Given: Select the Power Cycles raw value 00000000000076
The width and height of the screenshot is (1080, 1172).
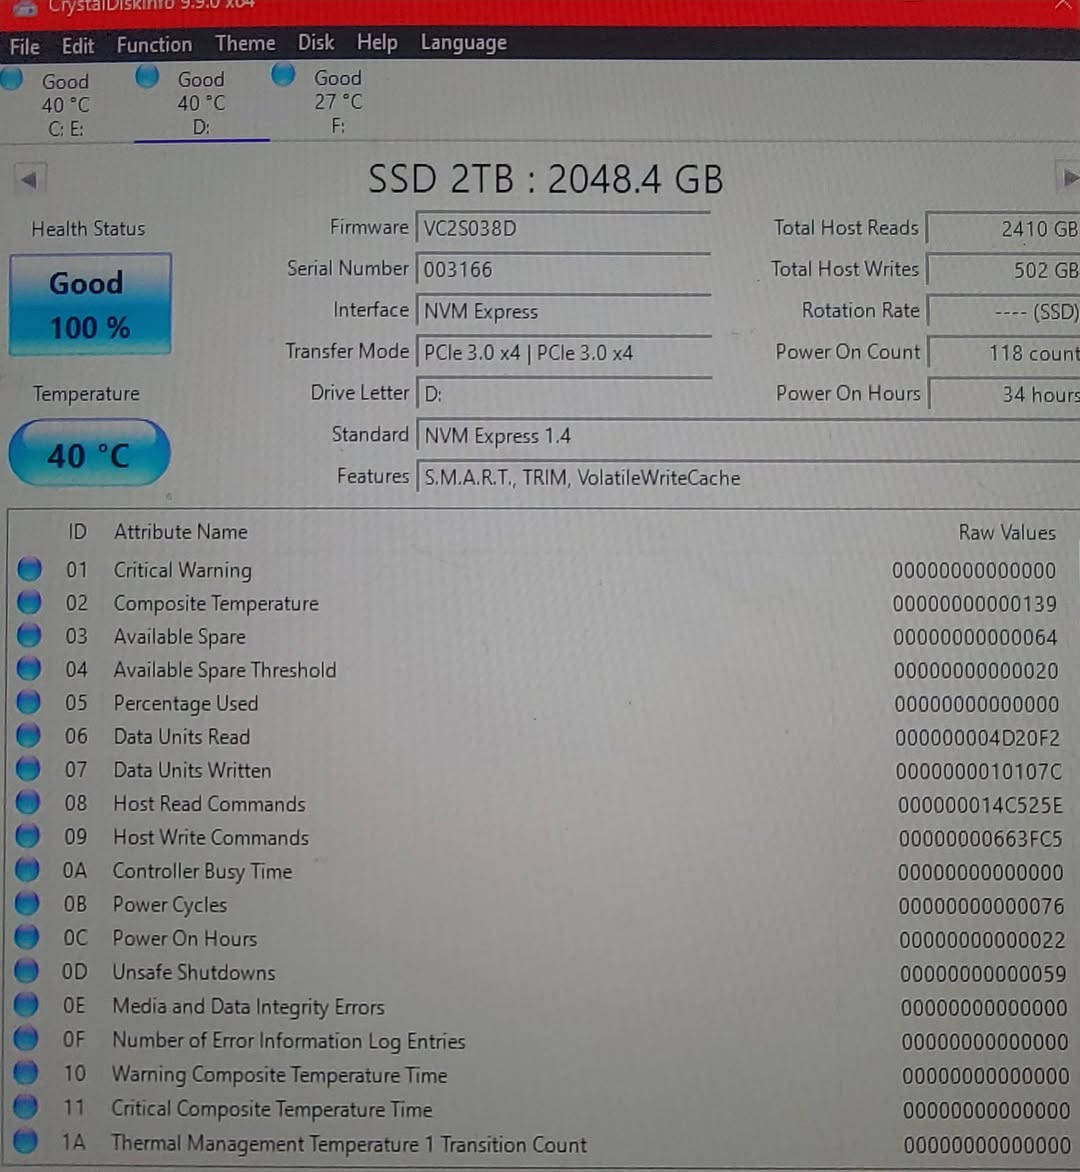Looking at the screenshot, I should click(x=981, y=906).
